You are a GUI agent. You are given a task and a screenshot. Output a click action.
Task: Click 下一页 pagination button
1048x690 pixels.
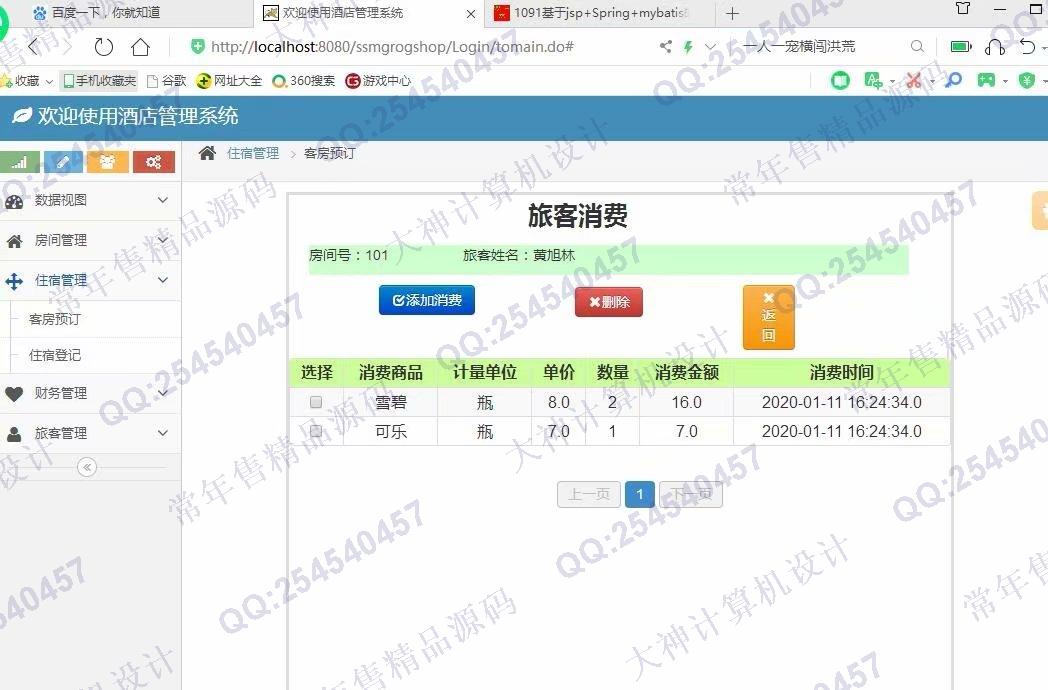click(x=691, y=494)
